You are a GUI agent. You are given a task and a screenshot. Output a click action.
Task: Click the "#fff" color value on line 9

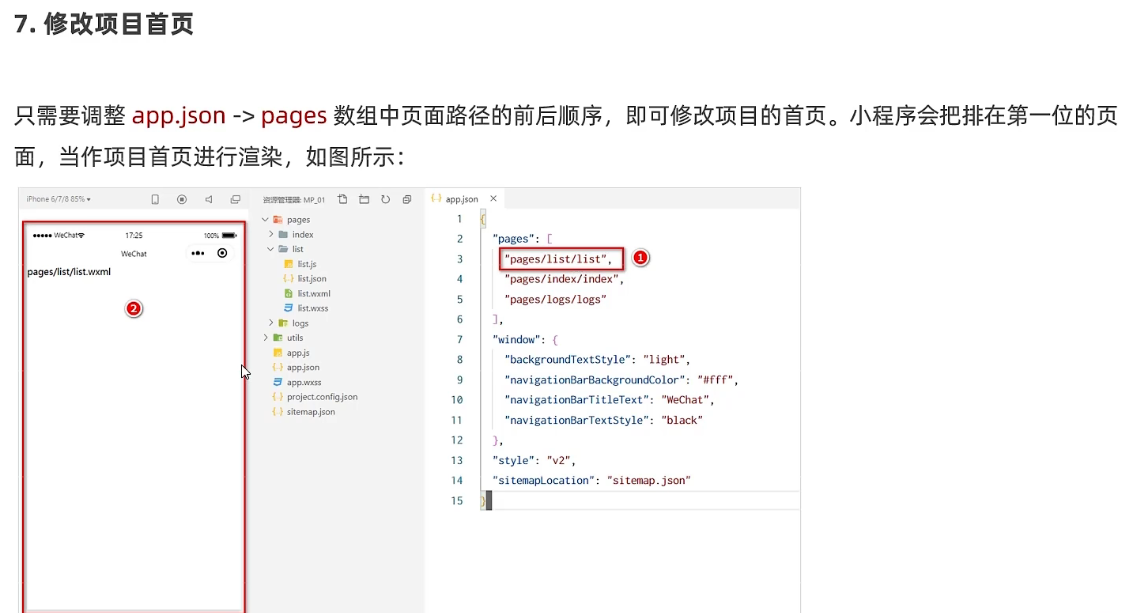tap(715, 380)
